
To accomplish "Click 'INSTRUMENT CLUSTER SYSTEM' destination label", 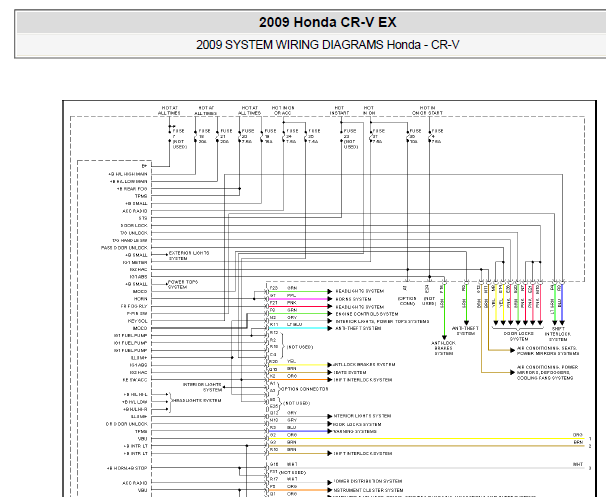I will tap(368, 490).
